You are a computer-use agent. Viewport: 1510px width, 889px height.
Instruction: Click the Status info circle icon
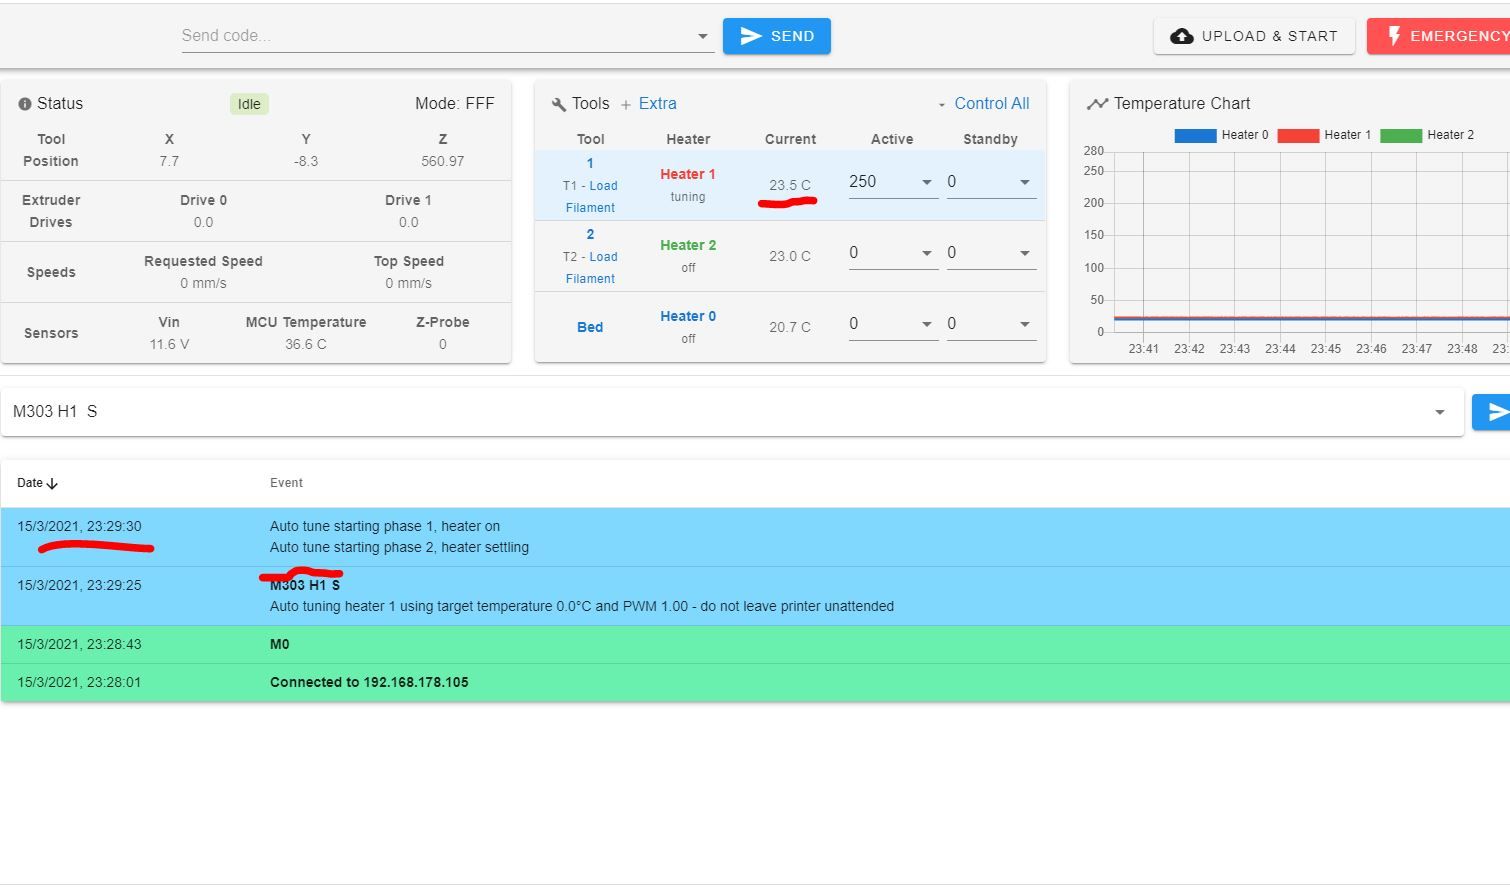pyautogui.click(x=25, y=104)
